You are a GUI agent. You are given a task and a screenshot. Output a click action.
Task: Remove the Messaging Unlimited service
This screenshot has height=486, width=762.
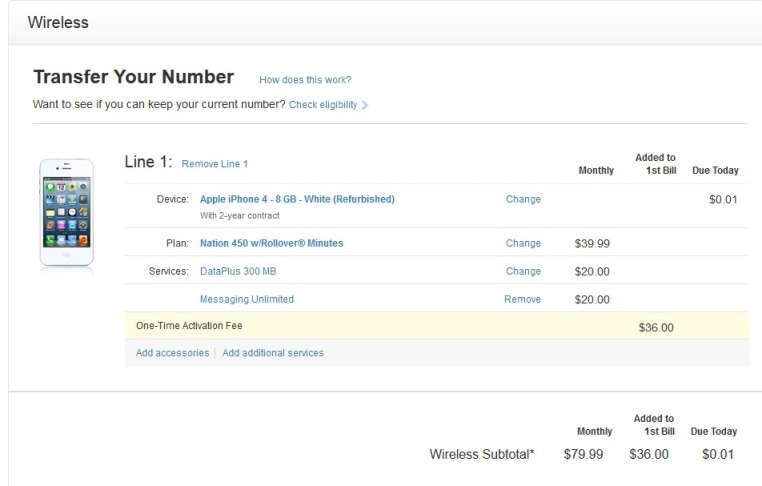point(522,299)
